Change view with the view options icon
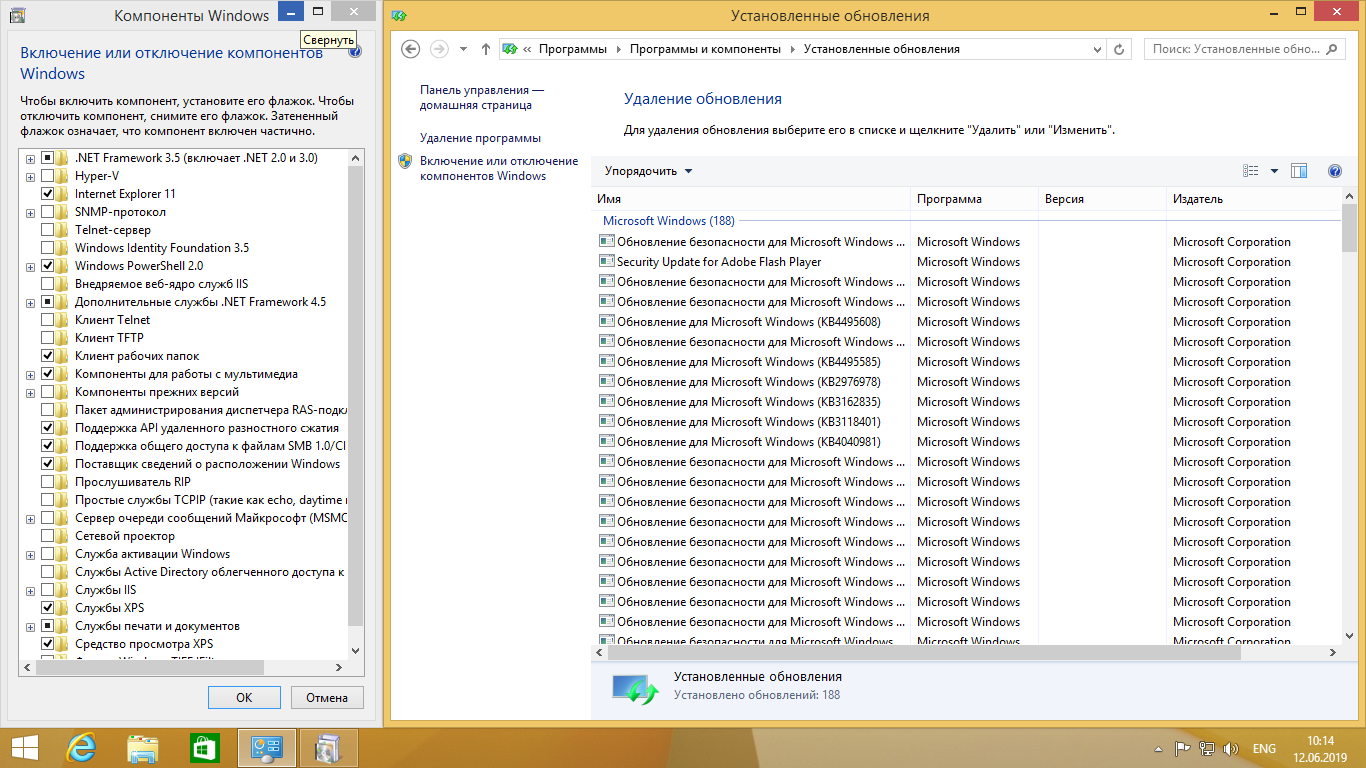 pos(1250,171)
